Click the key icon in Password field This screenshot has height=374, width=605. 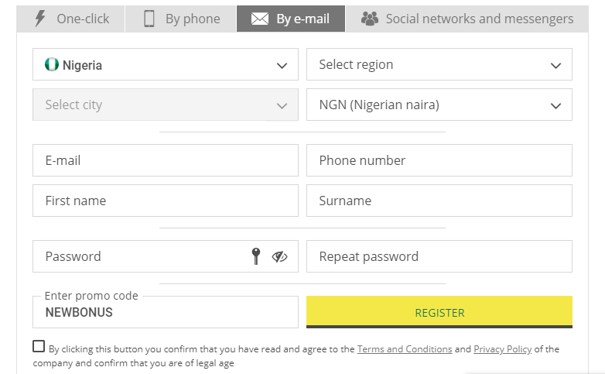[x=256, y=256]
